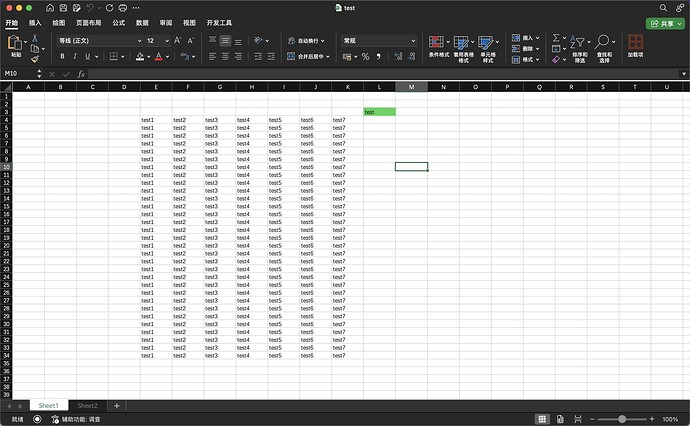Click the insert function fx icon

pyautogui.click(x=81, y=74)
